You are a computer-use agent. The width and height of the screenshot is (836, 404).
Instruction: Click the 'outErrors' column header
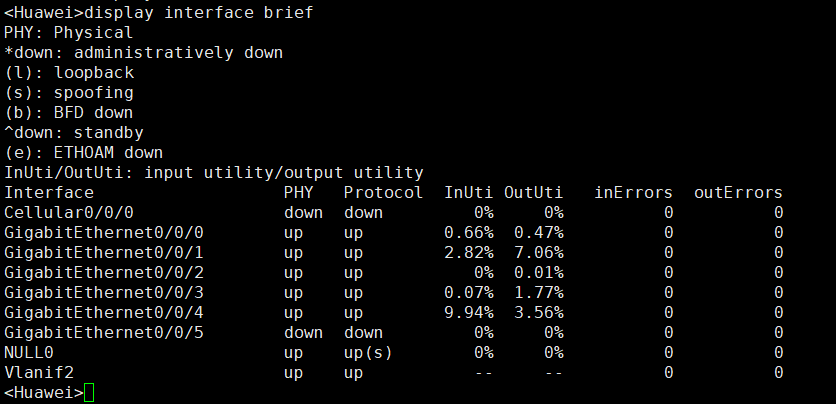point(738,192)
